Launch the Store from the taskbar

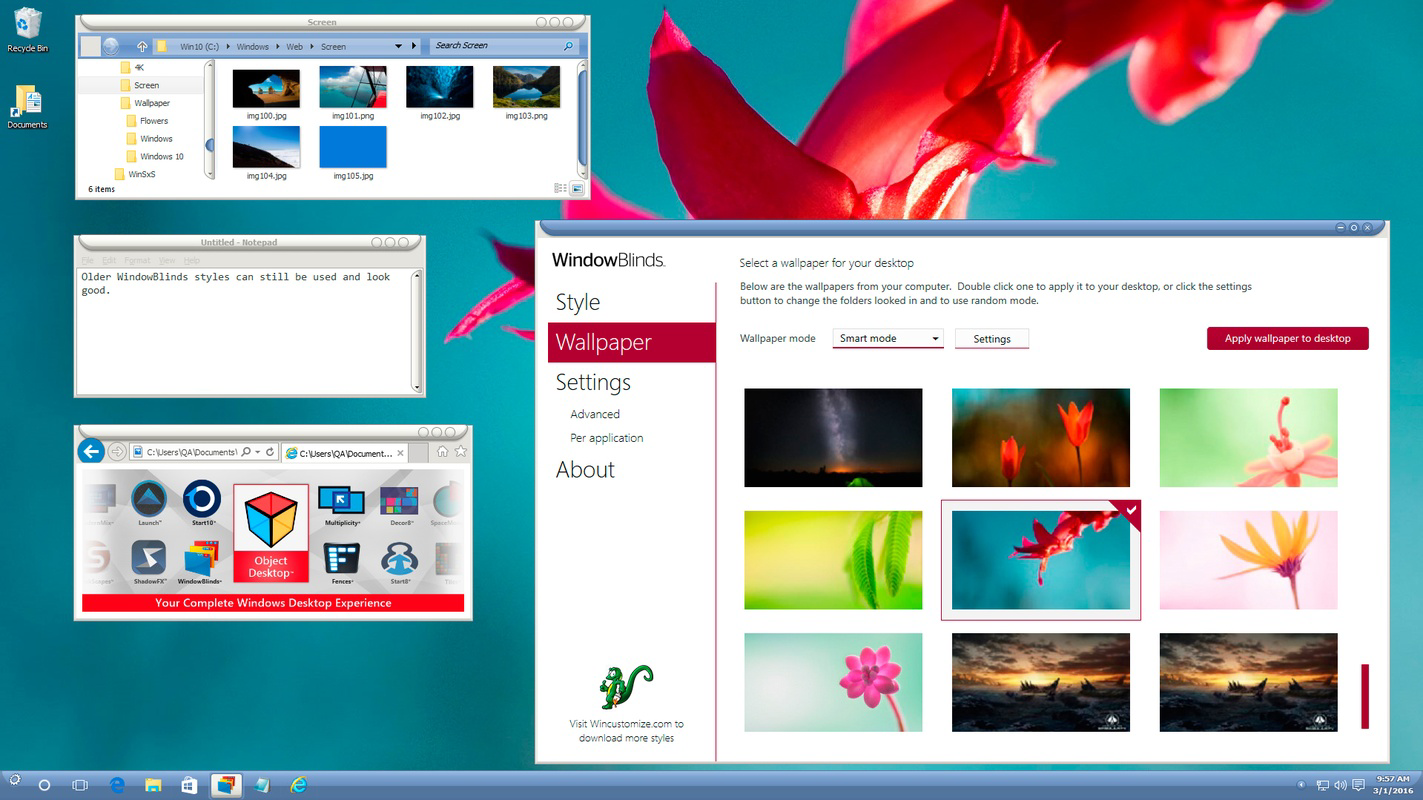pyautogui.click(x=189, y=785)
